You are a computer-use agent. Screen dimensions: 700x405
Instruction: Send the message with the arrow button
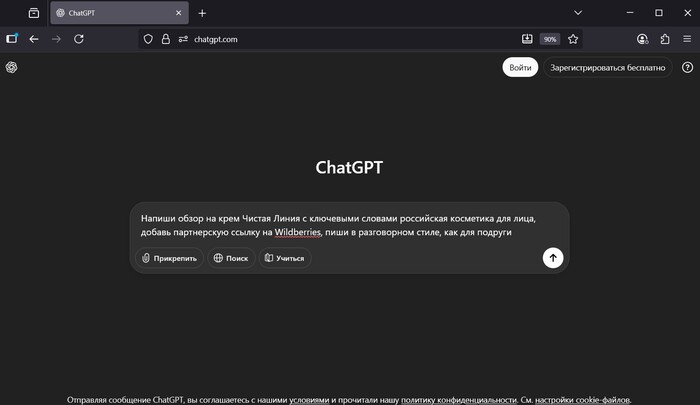tap(553, 258)
